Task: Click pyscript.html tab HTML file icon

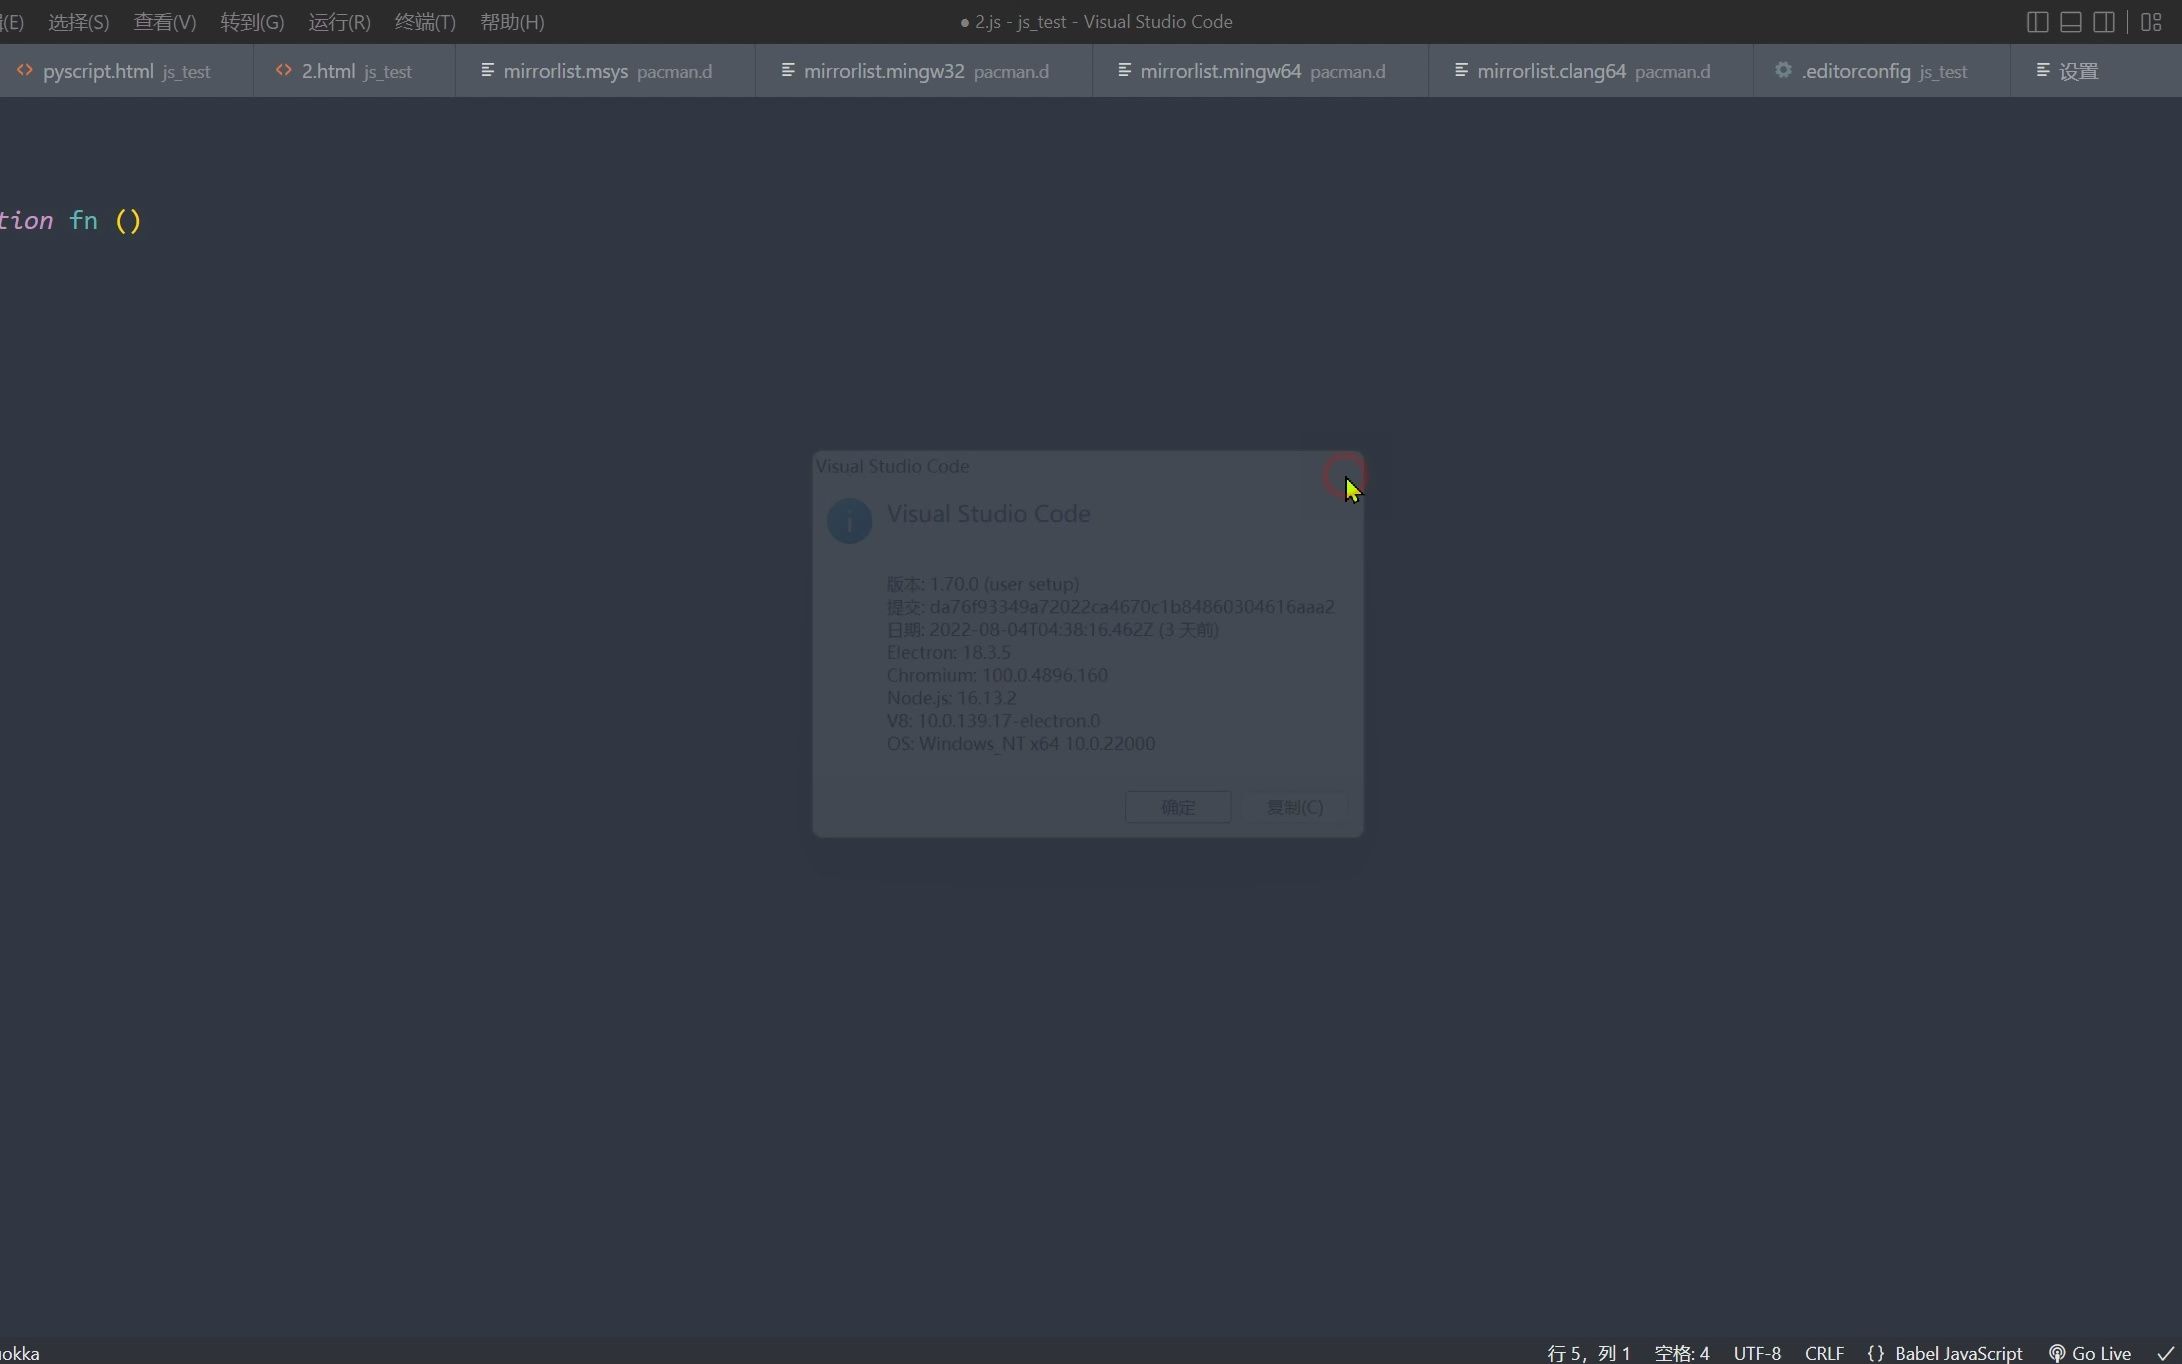Action: [x=25, y=70]
